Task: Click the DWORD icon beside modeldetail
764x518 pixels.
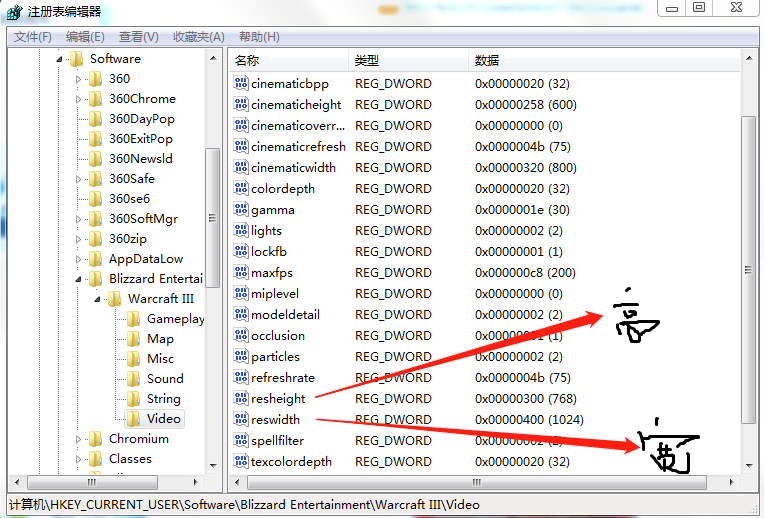Action: pyautogui.click(x=241, y=314)
